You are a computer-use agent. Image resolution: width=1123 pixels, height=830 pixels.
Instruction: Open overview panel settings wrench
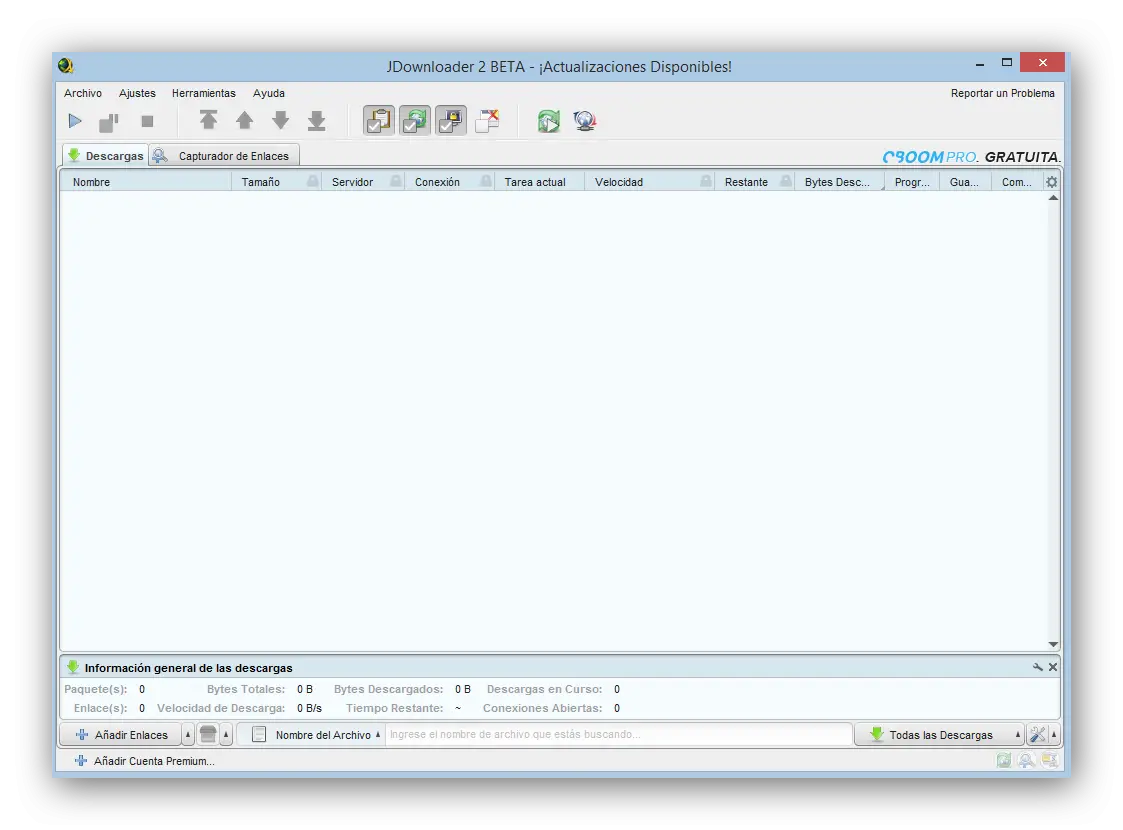1038,667
